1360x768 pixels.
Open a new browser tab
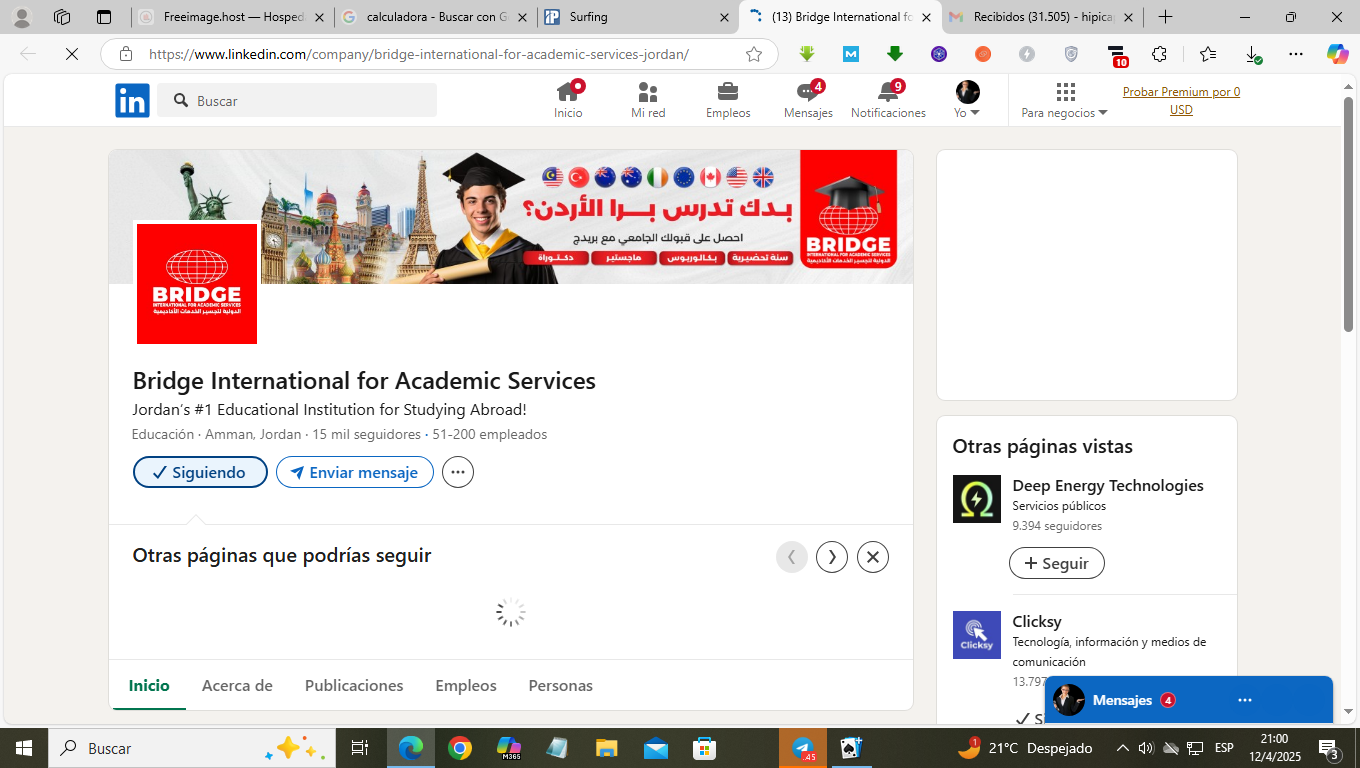click(x=1165, y=17)
